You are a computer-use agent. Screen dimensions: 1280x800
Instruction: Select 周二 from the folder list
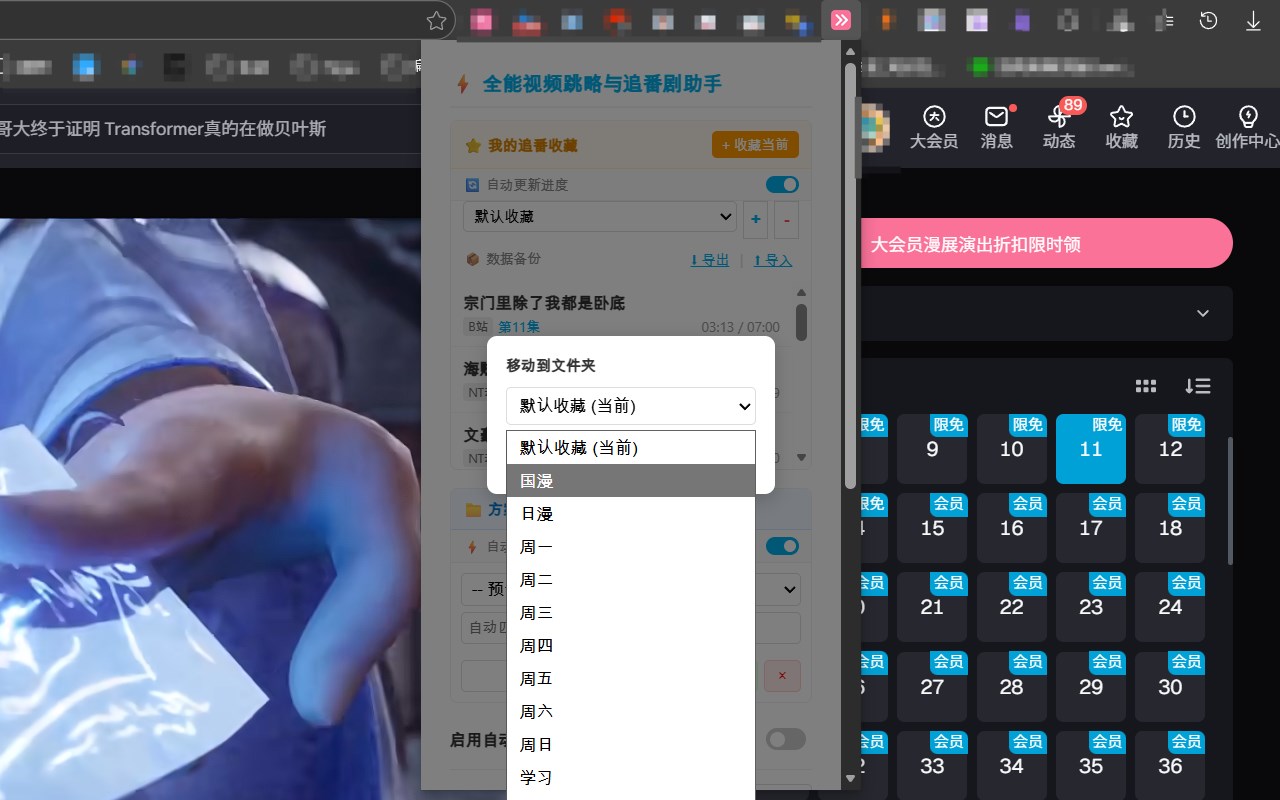630,580
